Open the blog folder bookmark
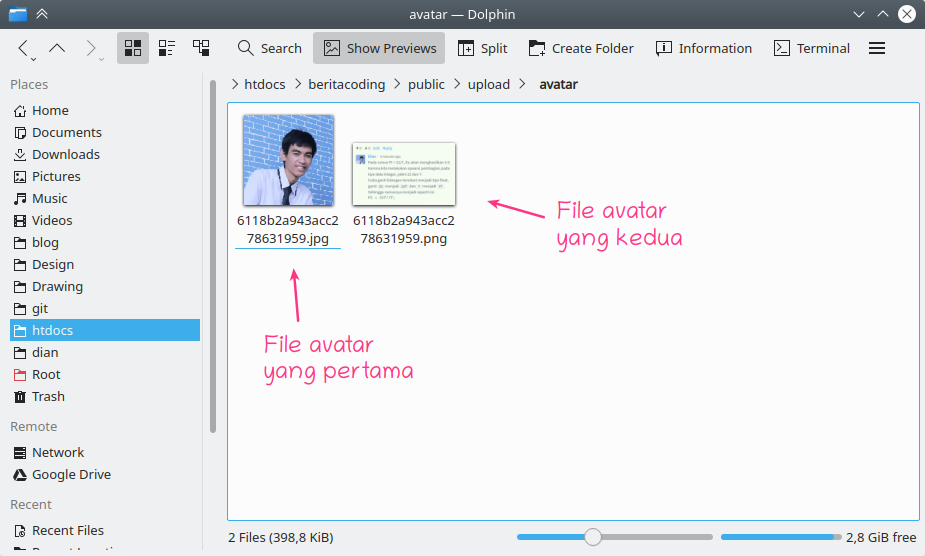The width and height of the screenshot is (925, 556). coord(105,243)
